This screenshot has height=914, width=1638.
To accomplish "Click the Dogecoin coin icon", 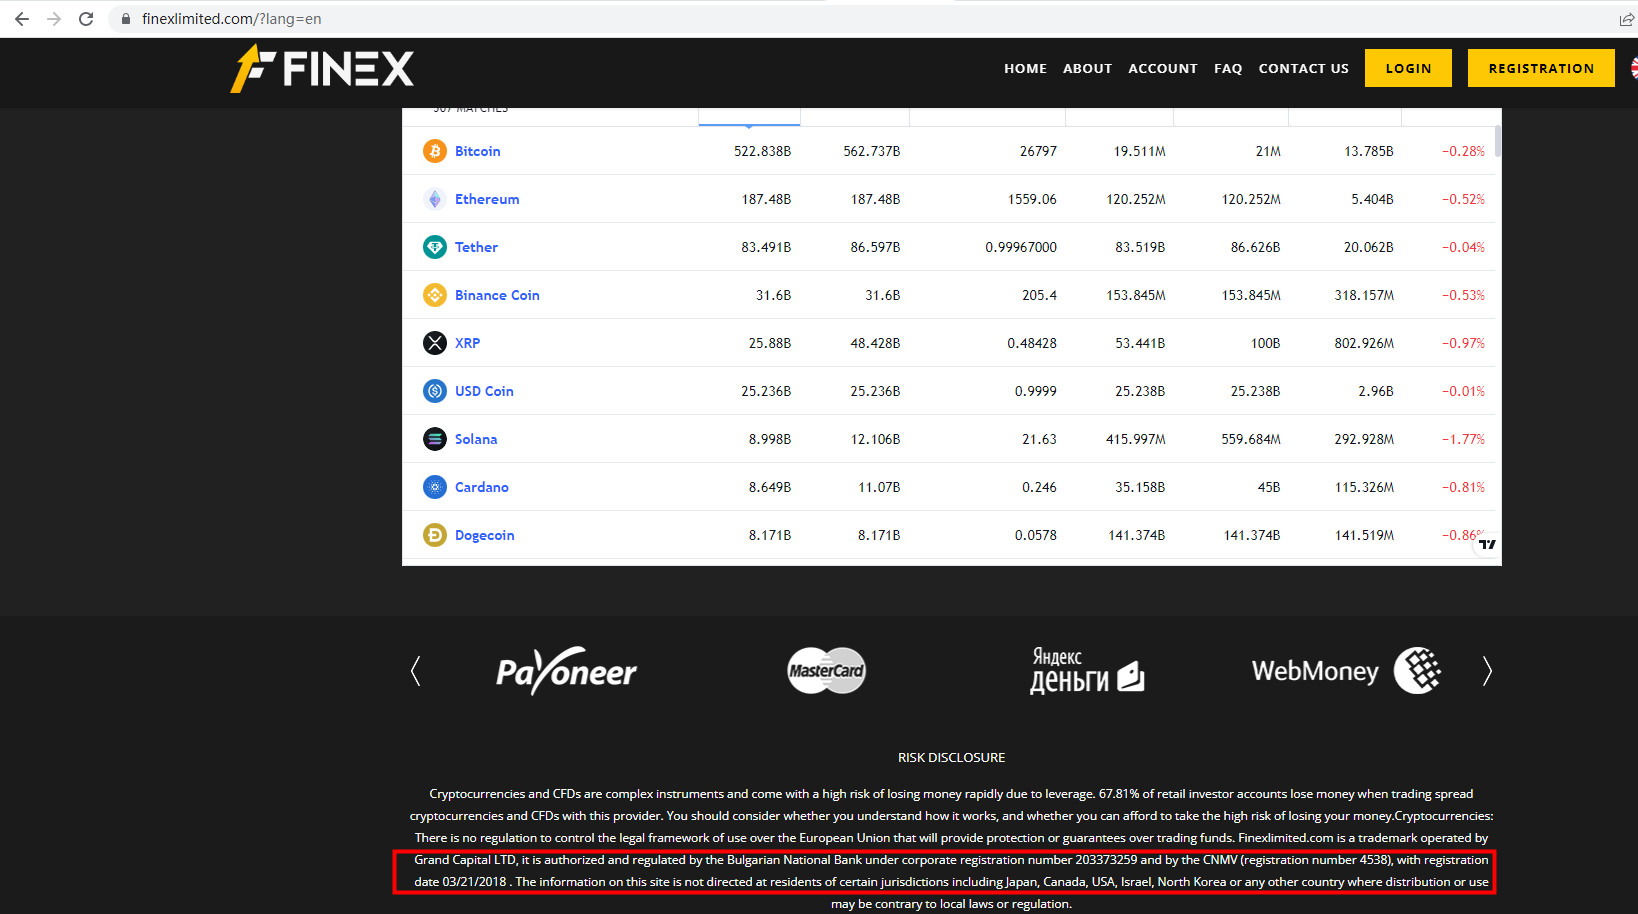I will point(435,535).
